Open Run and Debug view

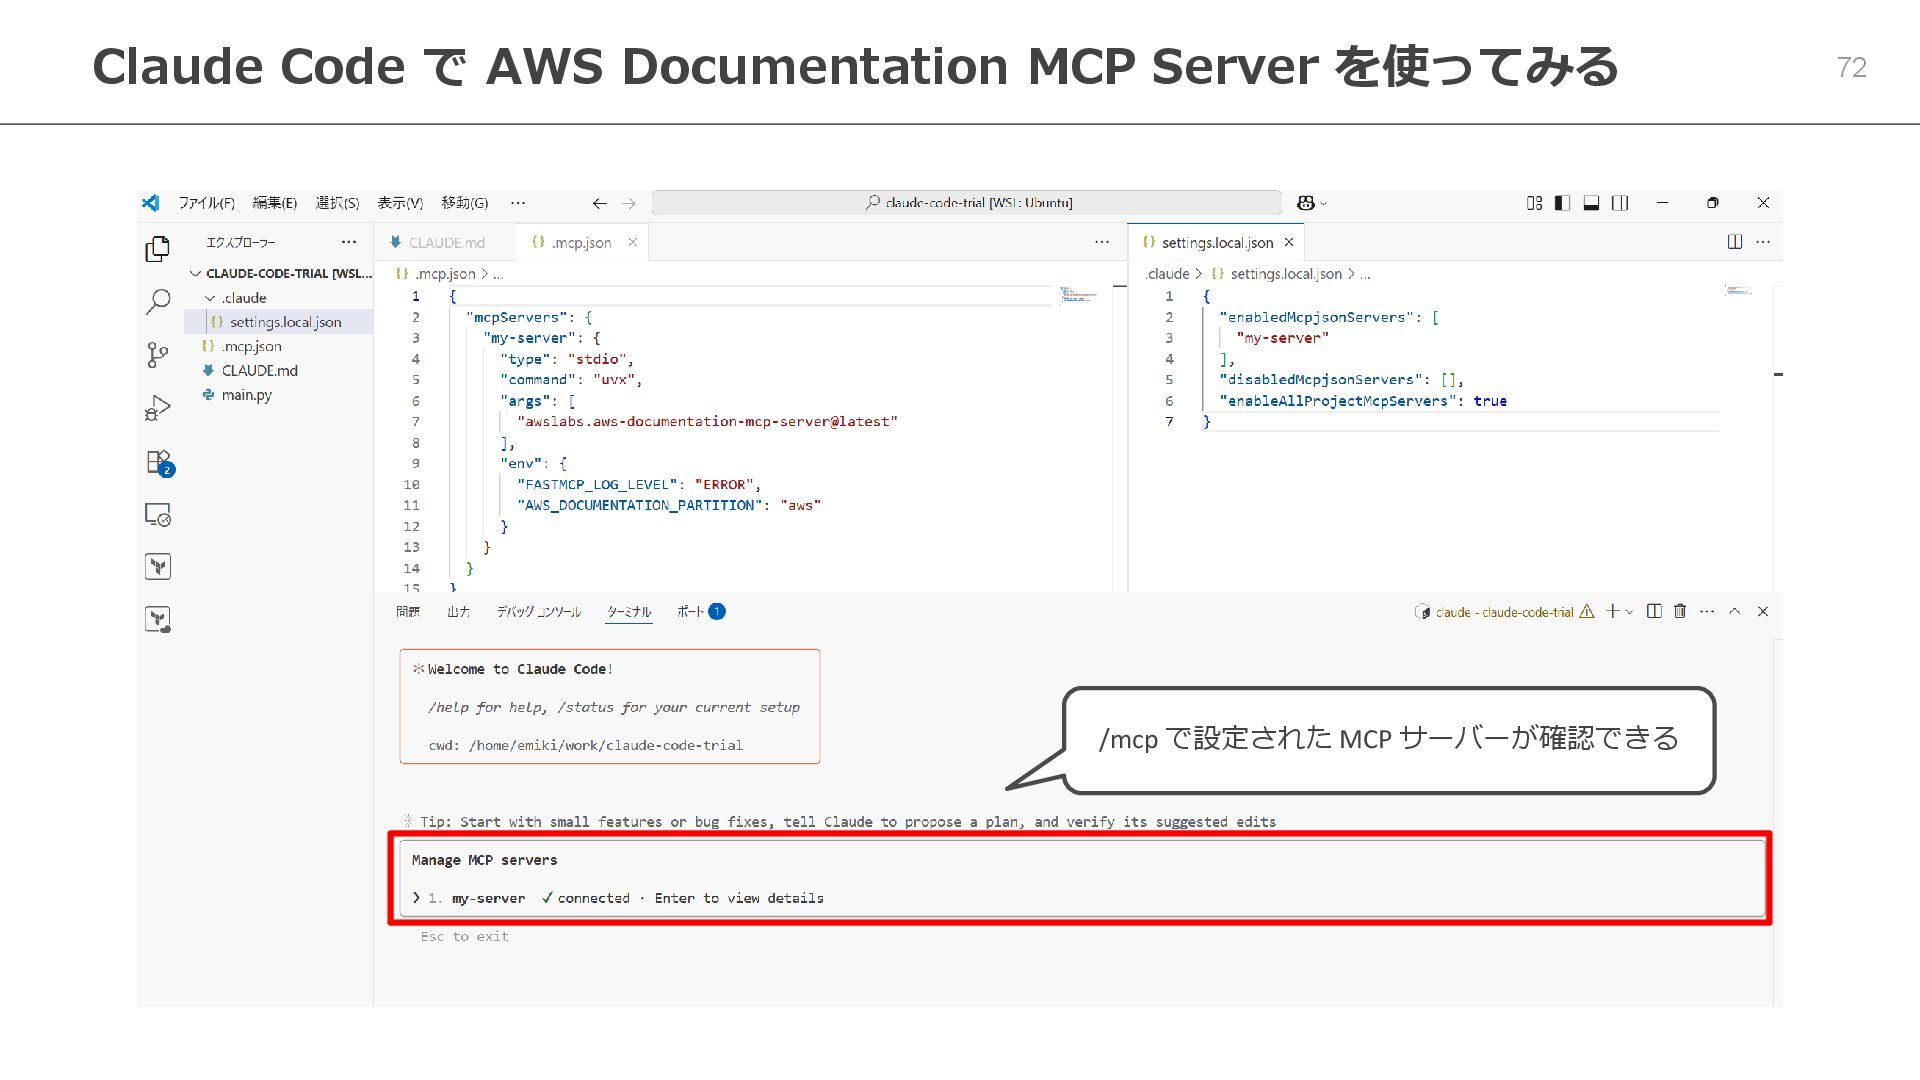pyautogui.click(x=158, y=408)
